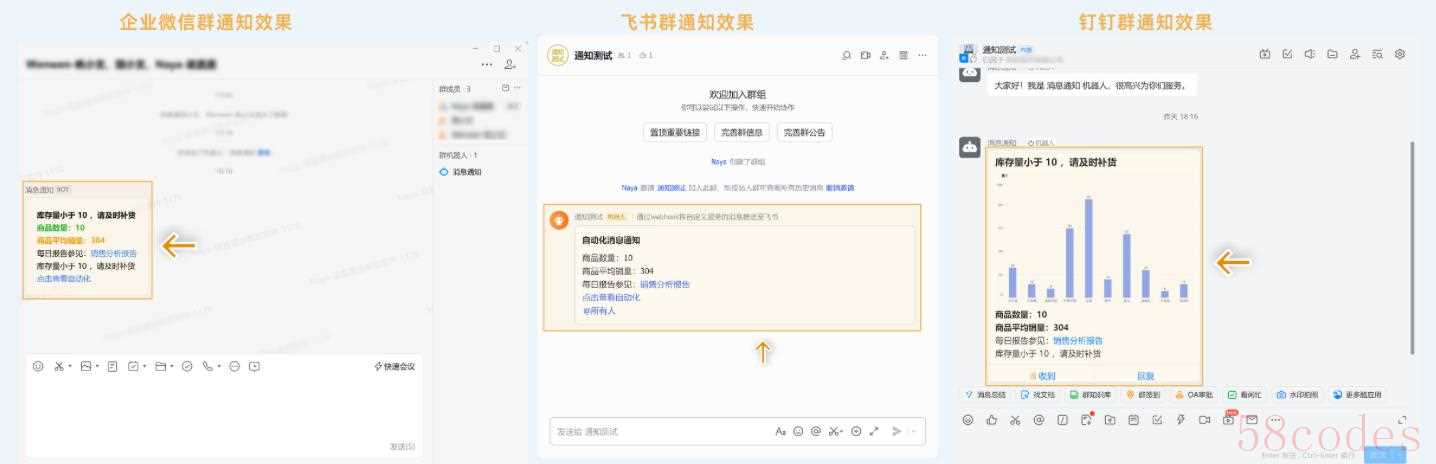Click 完善群信息 button in Feishu
1436x464 pixels.
(741, 132)
